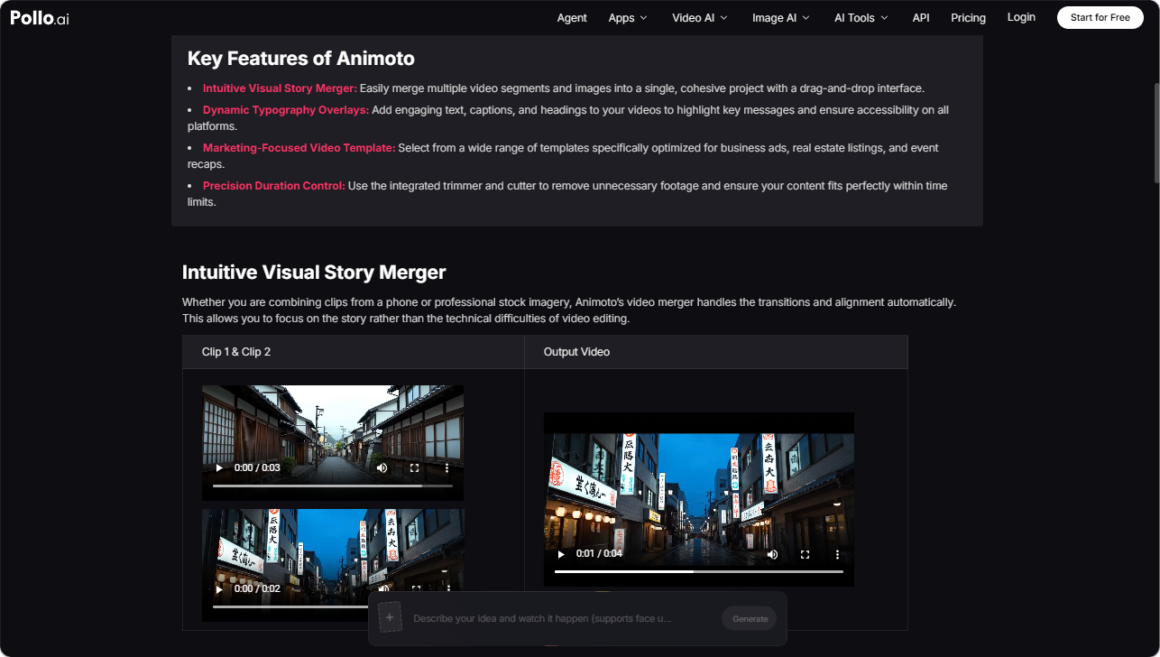Seek the Output Video progress bar
Image resolution: width=1160 pixels, height=657 pixels.
[x=698, y=572]
